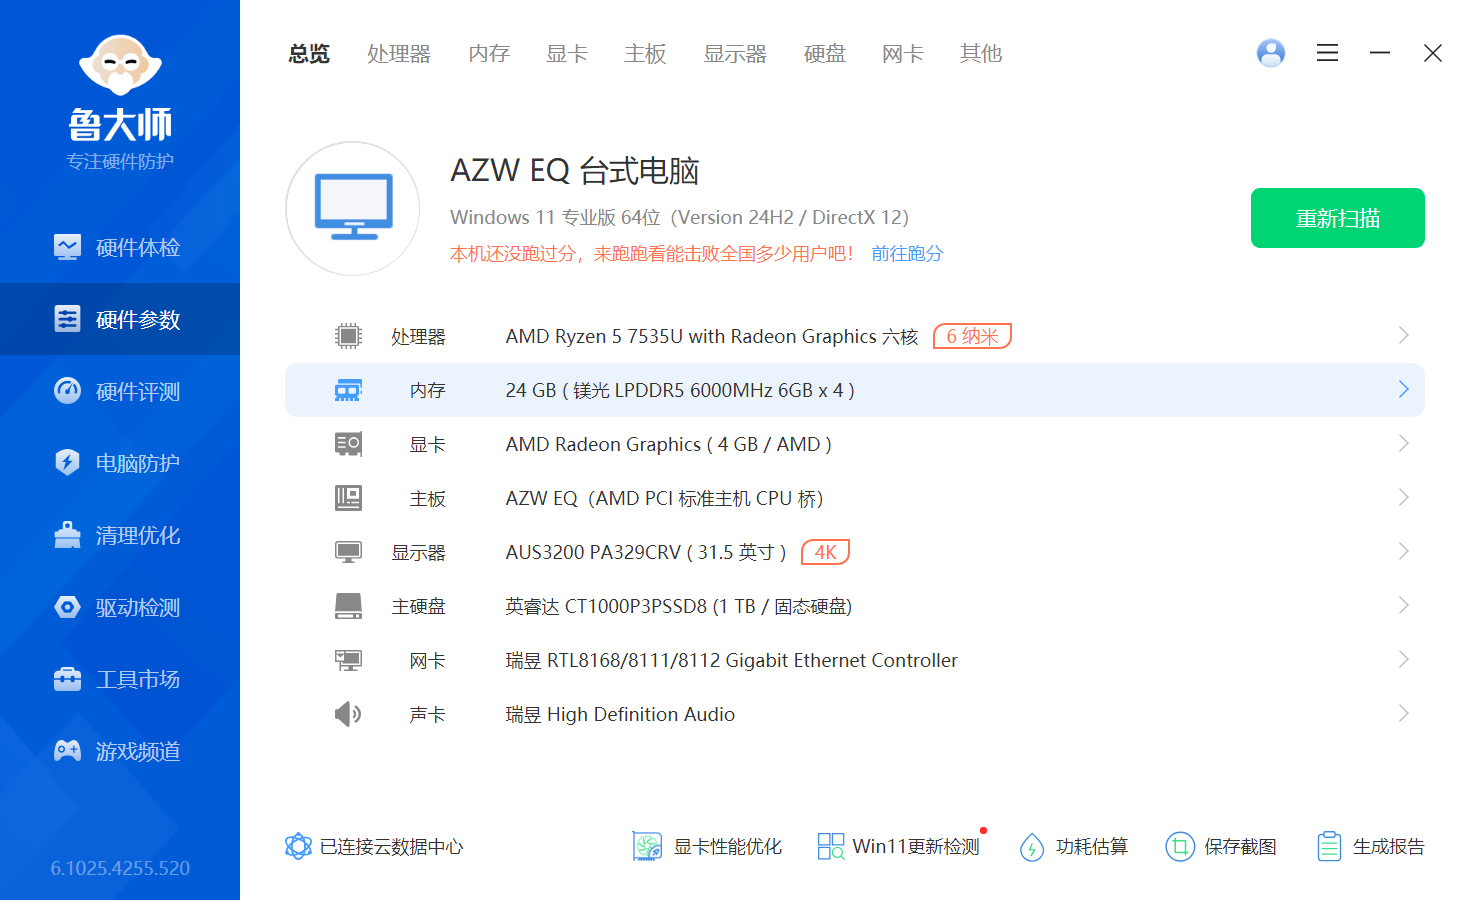Select the AMD Ryzen 5 7535U processor text

712,337
